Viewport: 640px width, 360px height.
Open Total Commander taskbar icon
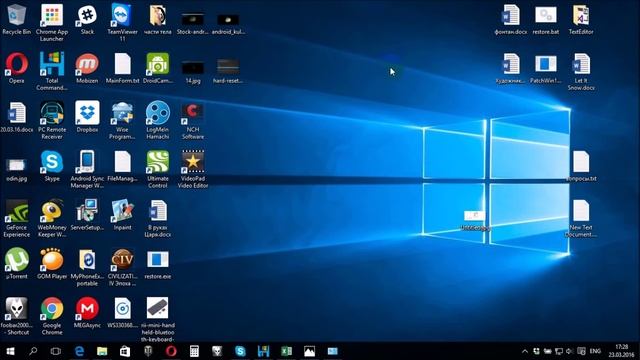click(263, 351)
